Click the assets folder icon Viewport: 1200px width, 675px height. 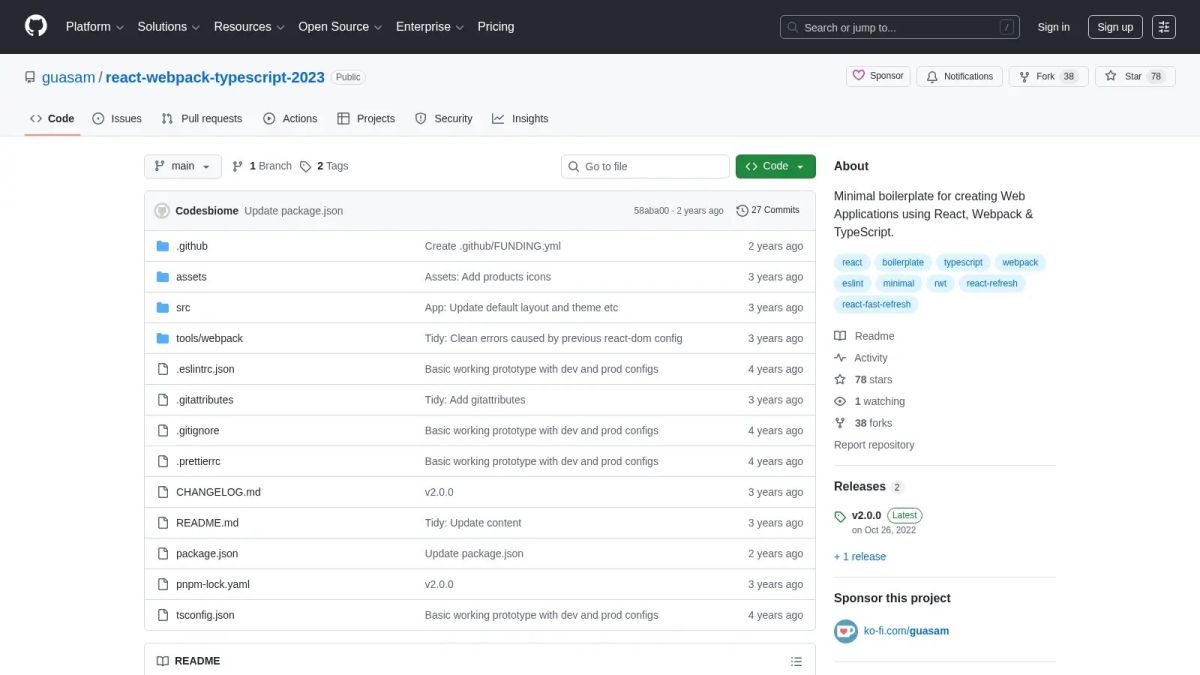pos(163,277)
